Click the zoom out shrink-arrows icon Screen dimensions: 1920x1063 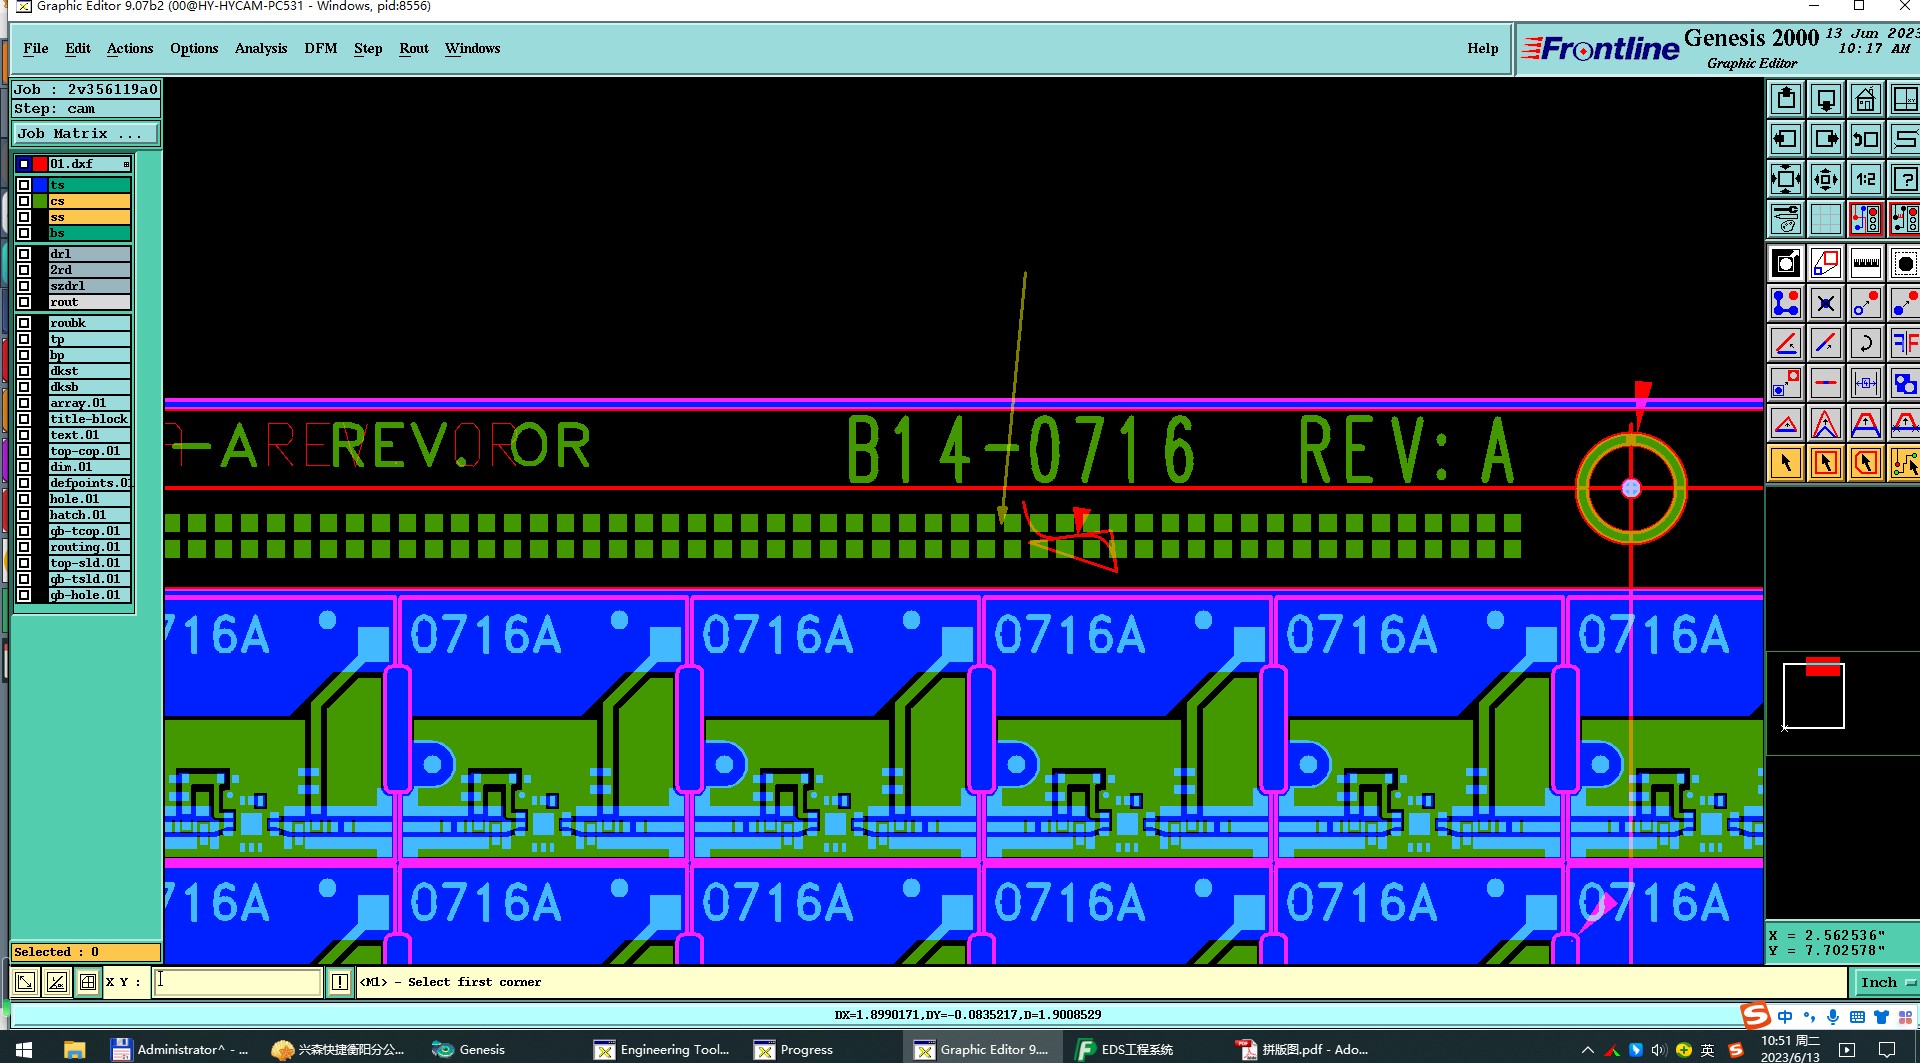tap(1826, 180)
